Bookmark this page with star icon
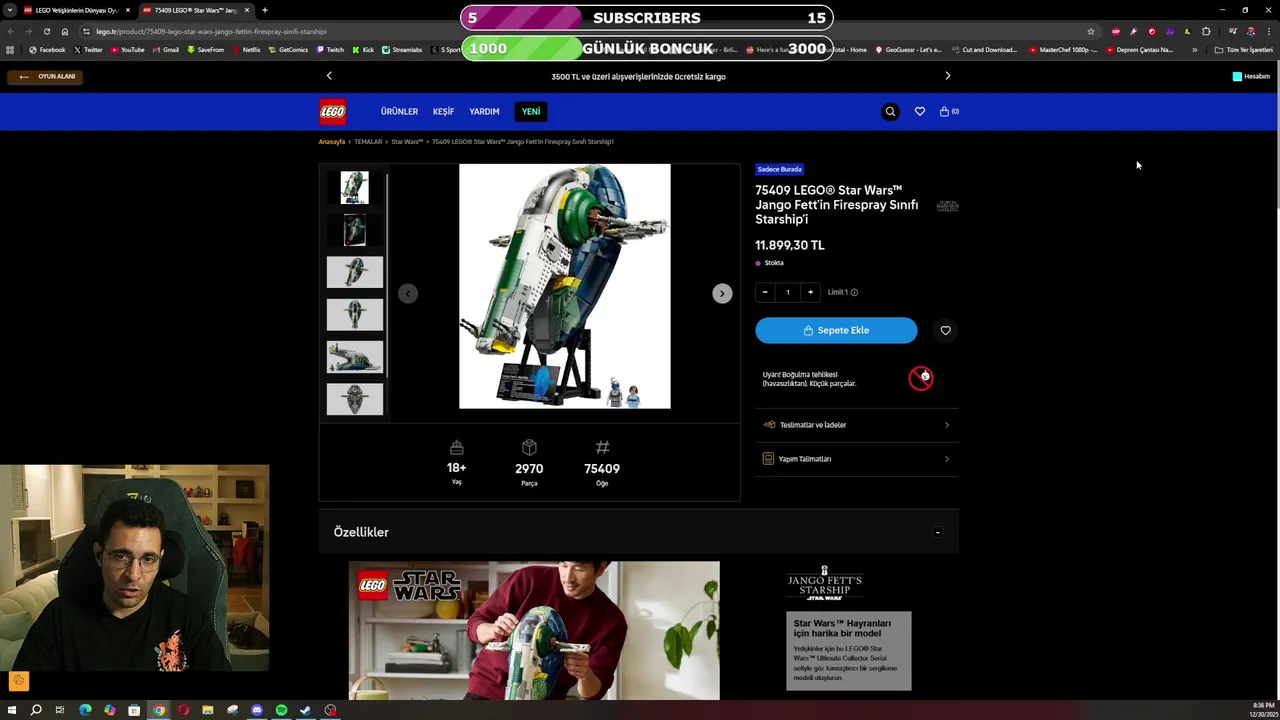 click(1091, 31)
